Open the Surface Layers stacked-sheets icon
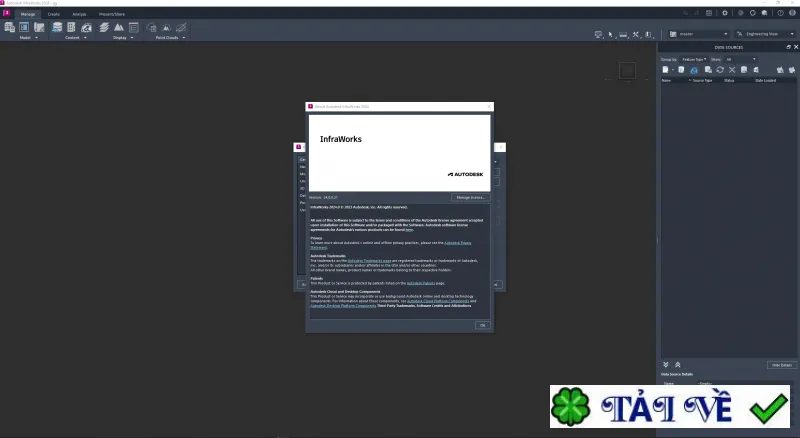Screen dimensions: 800x438 104,28
